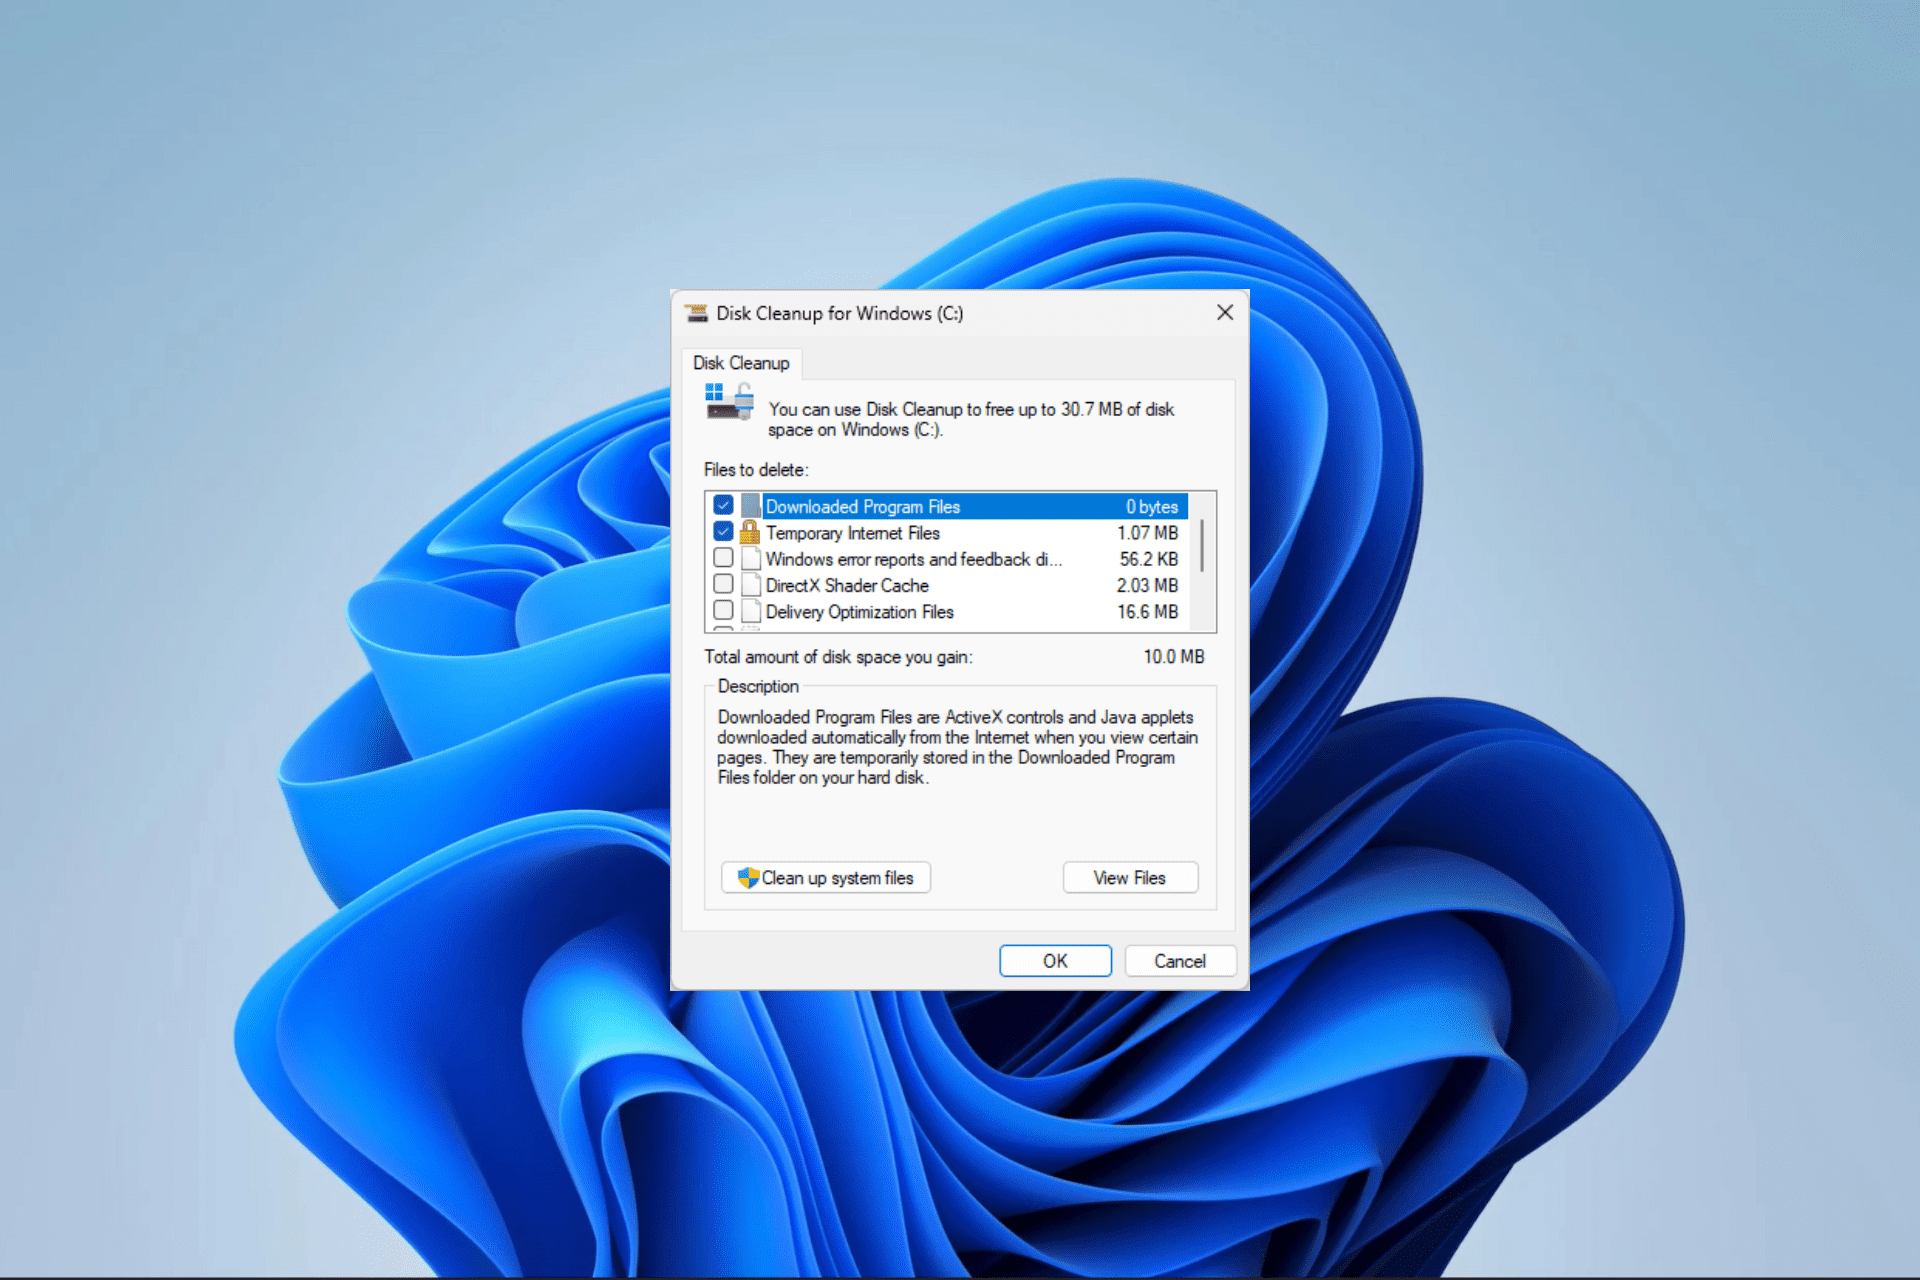Click the file icon beside Windows error reports item

749,559
